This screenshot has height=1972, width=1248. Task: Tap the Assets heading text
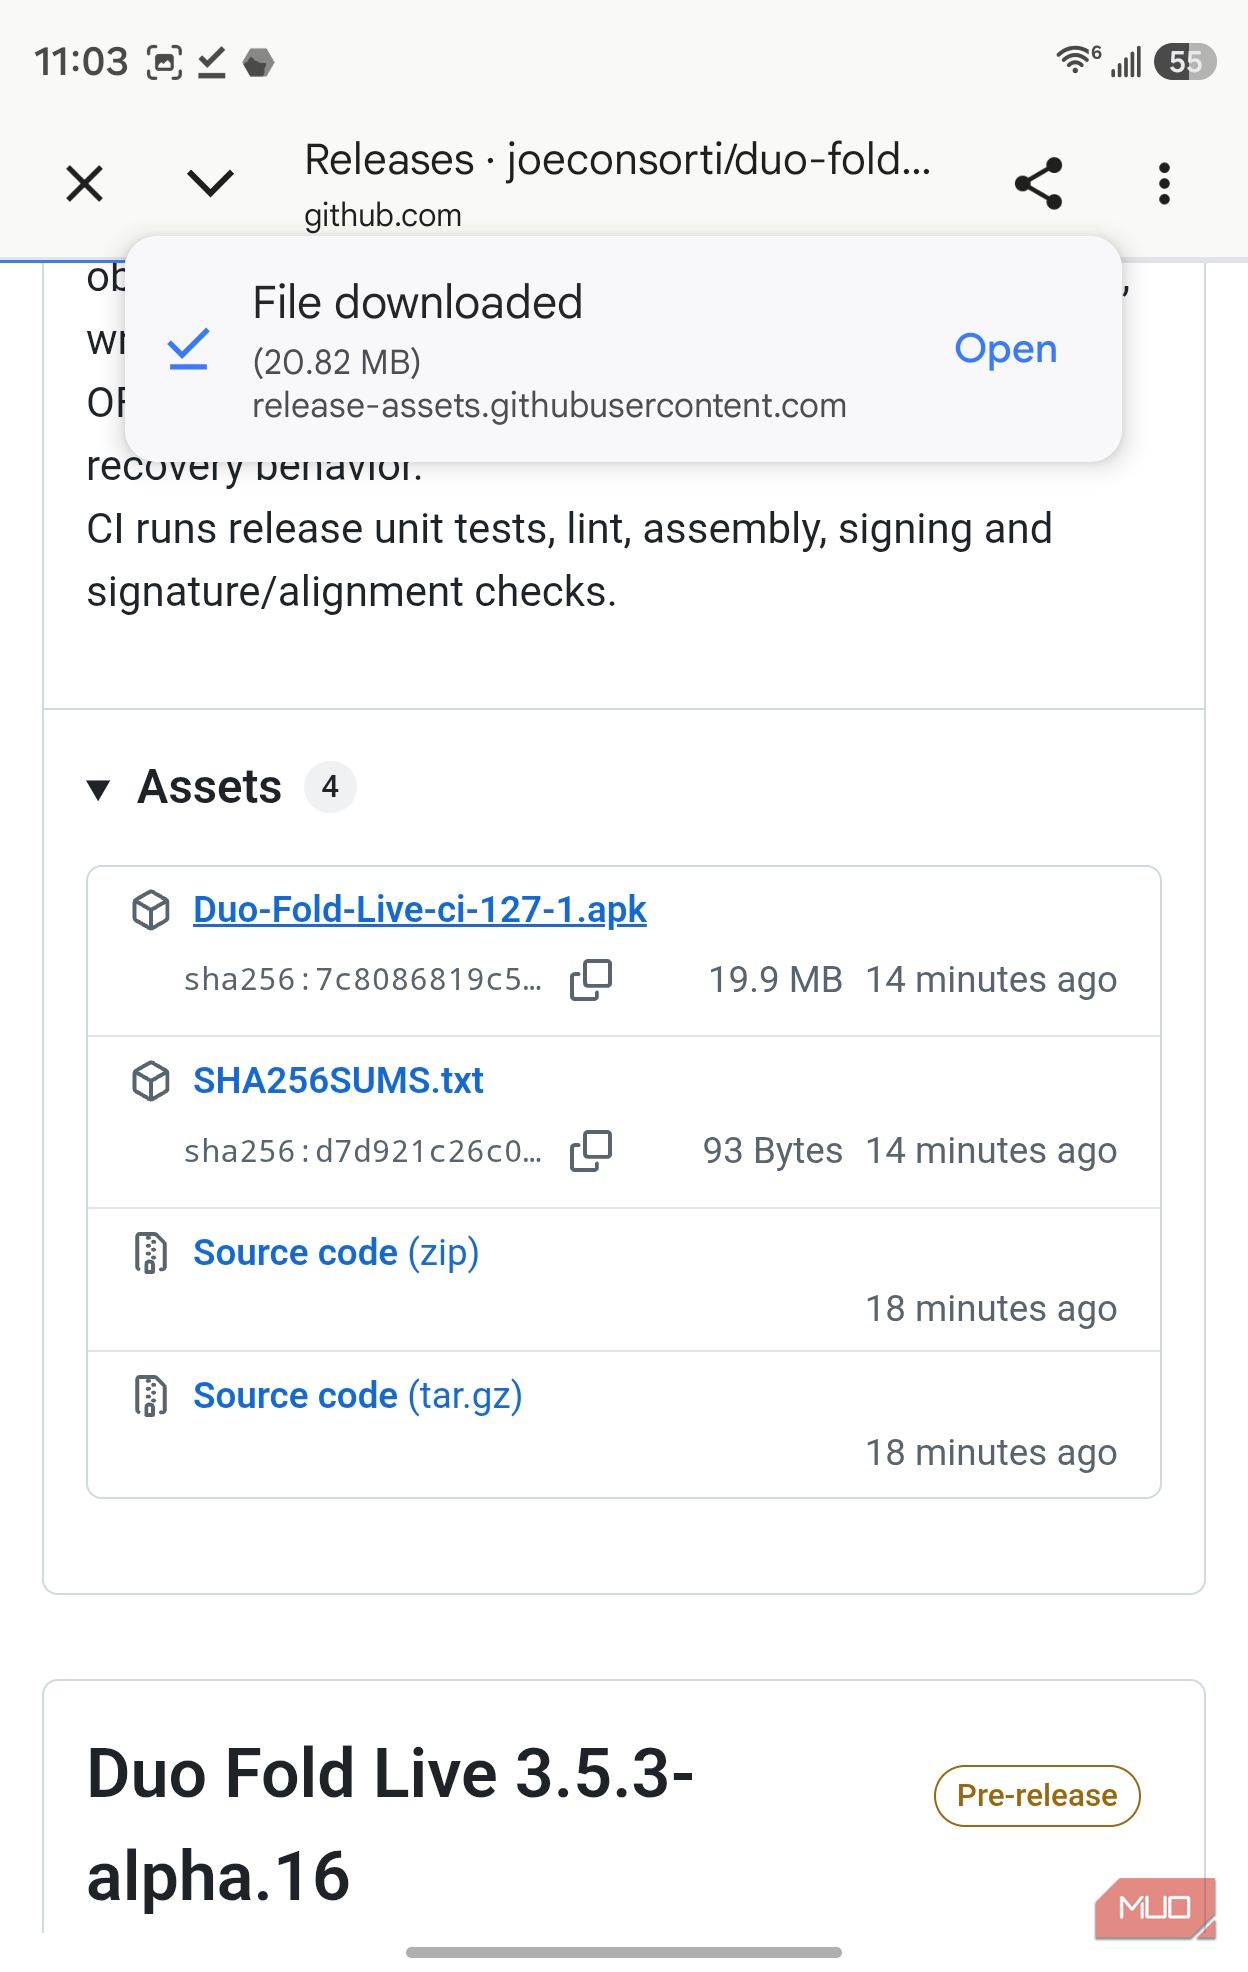[x=210, y=787]
